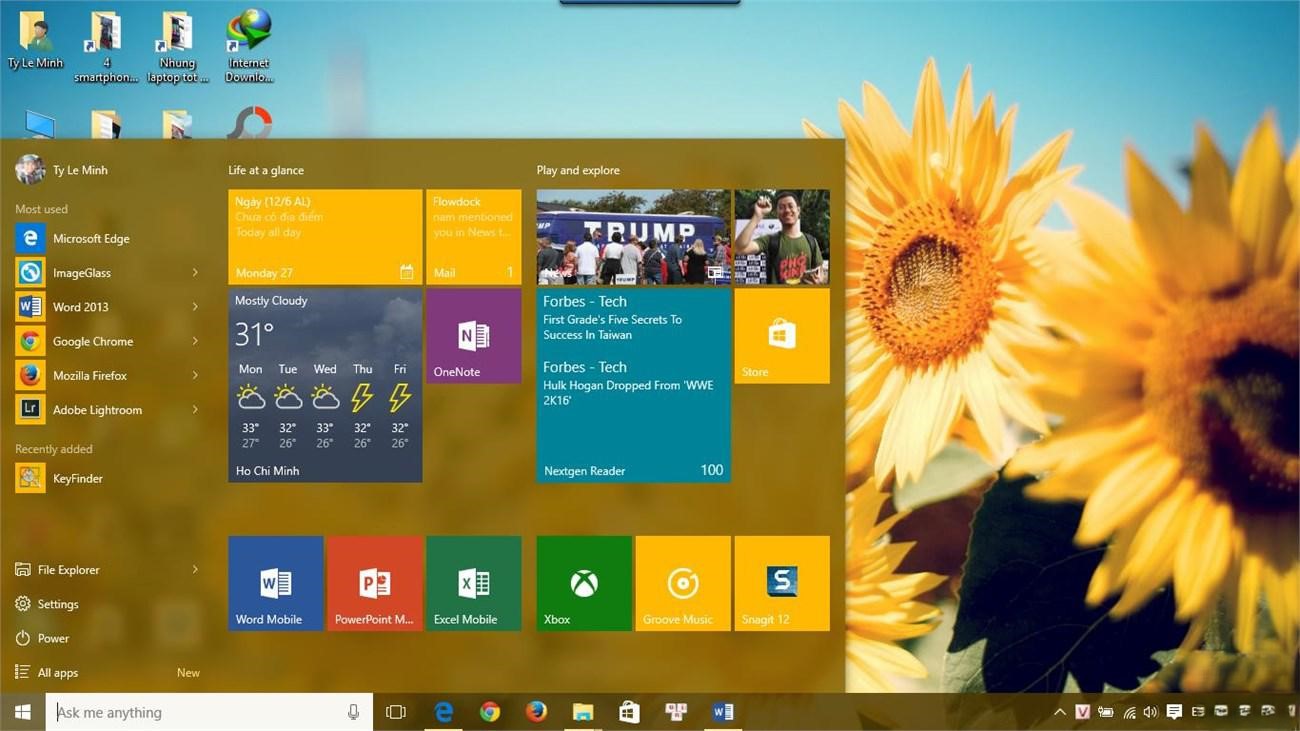Open Excel Mobile tile
1300x731 pixels.
click(x=473, y=583)
